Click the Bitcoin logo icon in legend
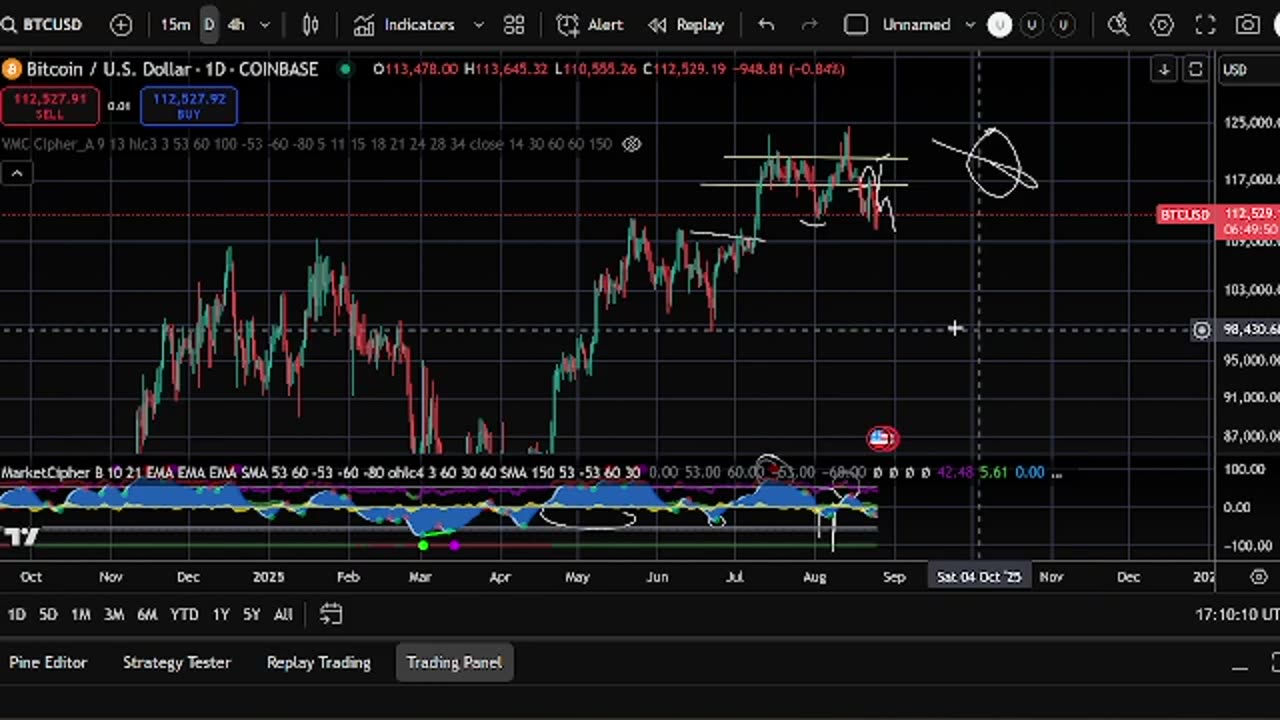Screen dimensions: 1280x720 12,69
